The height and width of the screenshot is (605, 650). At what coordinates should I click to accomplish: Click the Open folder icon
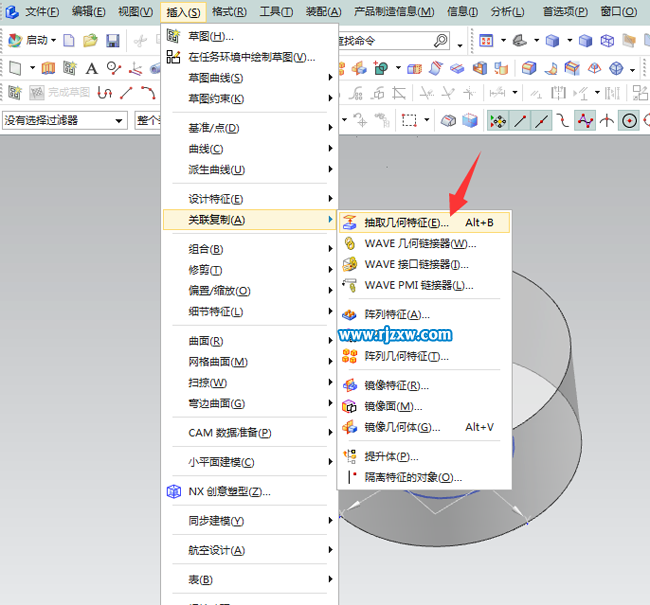tap(90, 40)
